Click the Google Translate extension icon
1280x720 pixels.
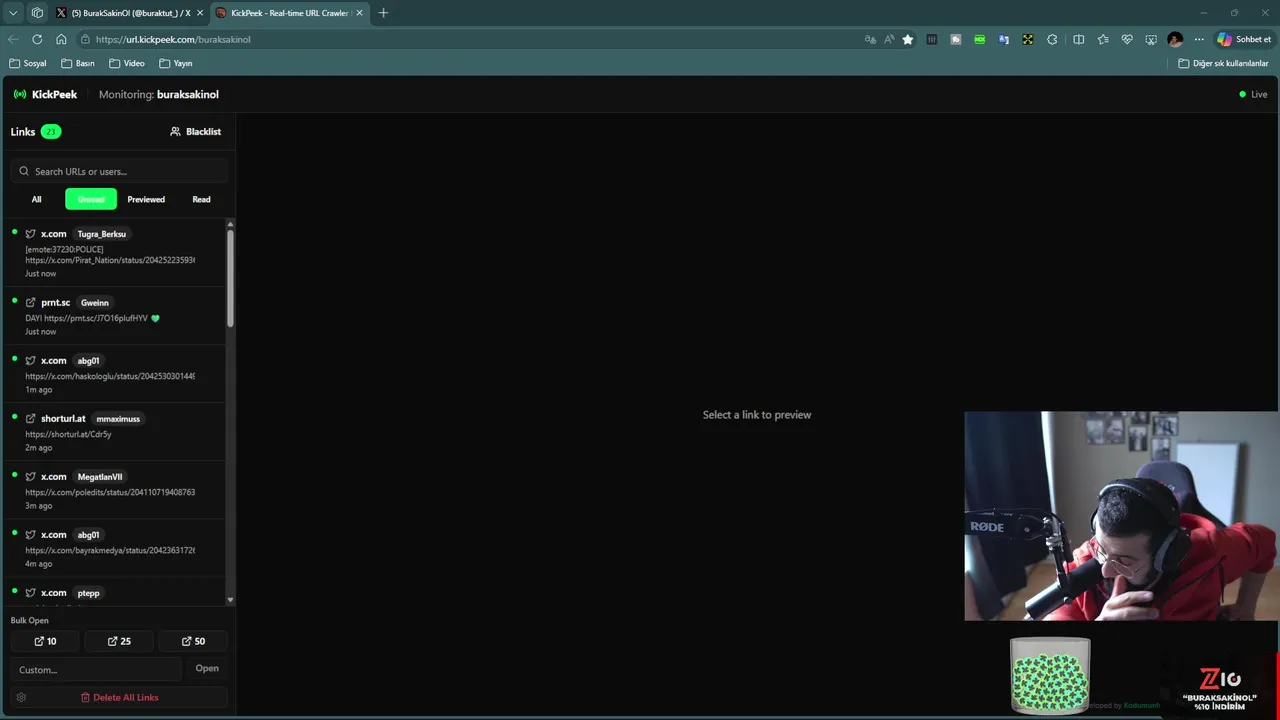(1004, 39)
